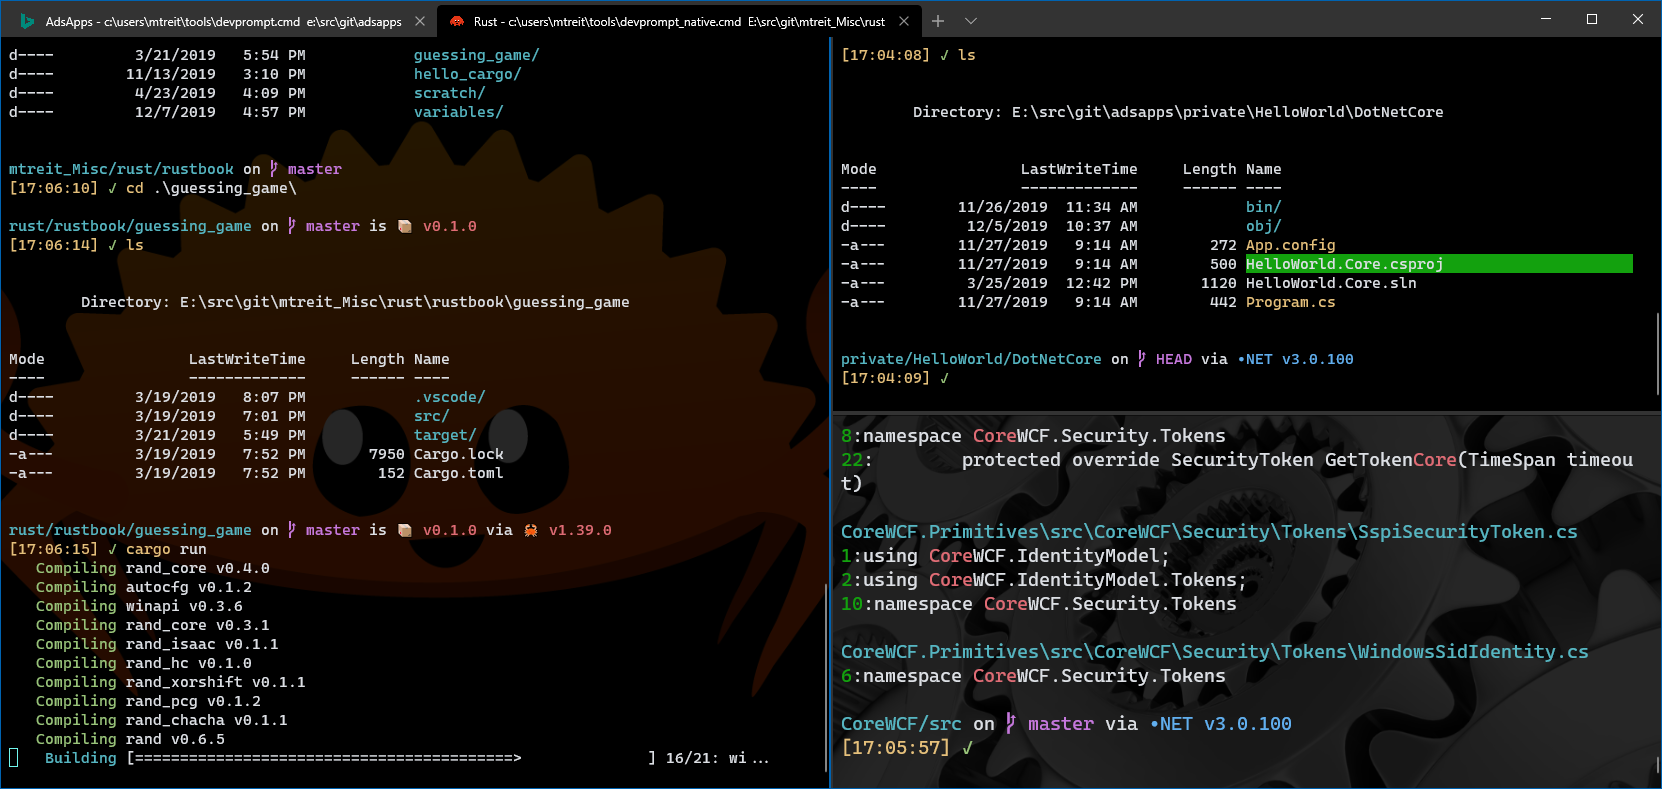
Task: Click the package icon before v0.1.0 via
Action: [405, 530]
